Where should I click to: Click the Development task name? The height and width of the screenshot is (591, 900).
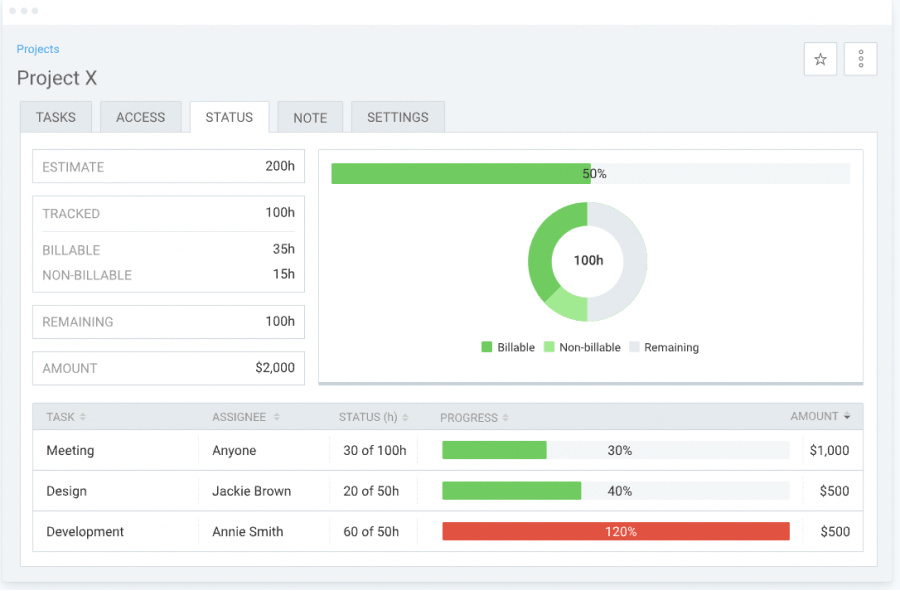pyautogui.click(x=85, y=532)
